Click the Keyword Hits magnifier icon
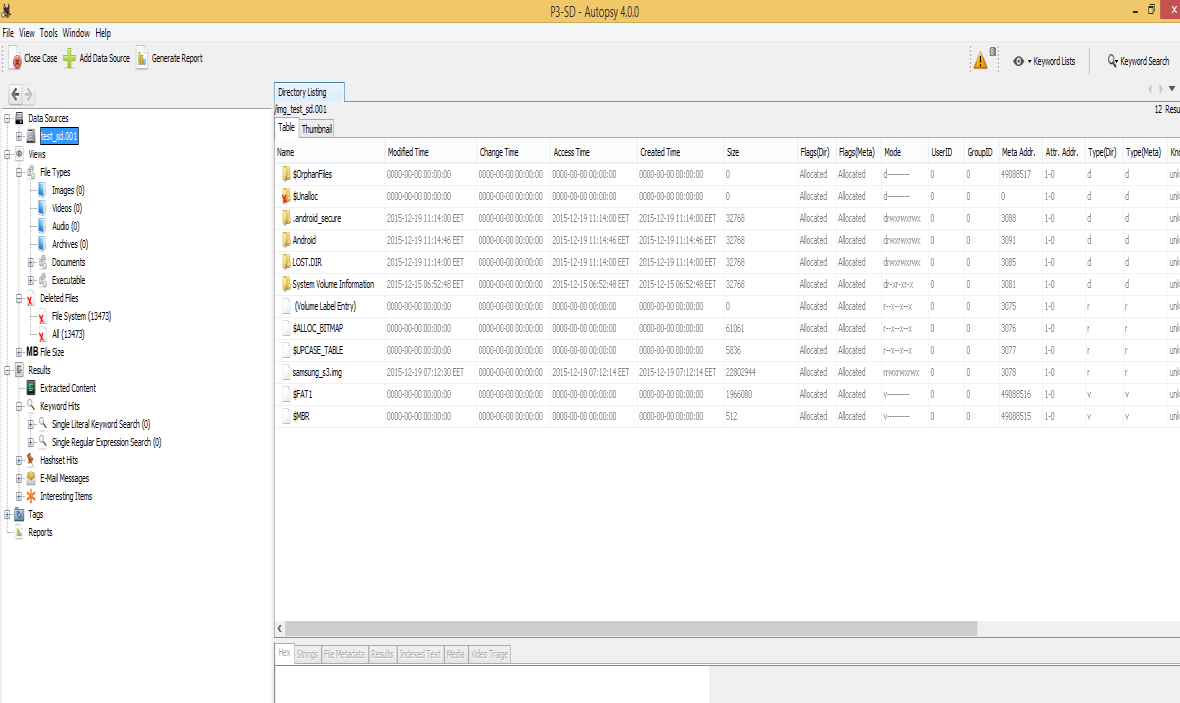Screen dimensions: 1180x703 point(31,406)
